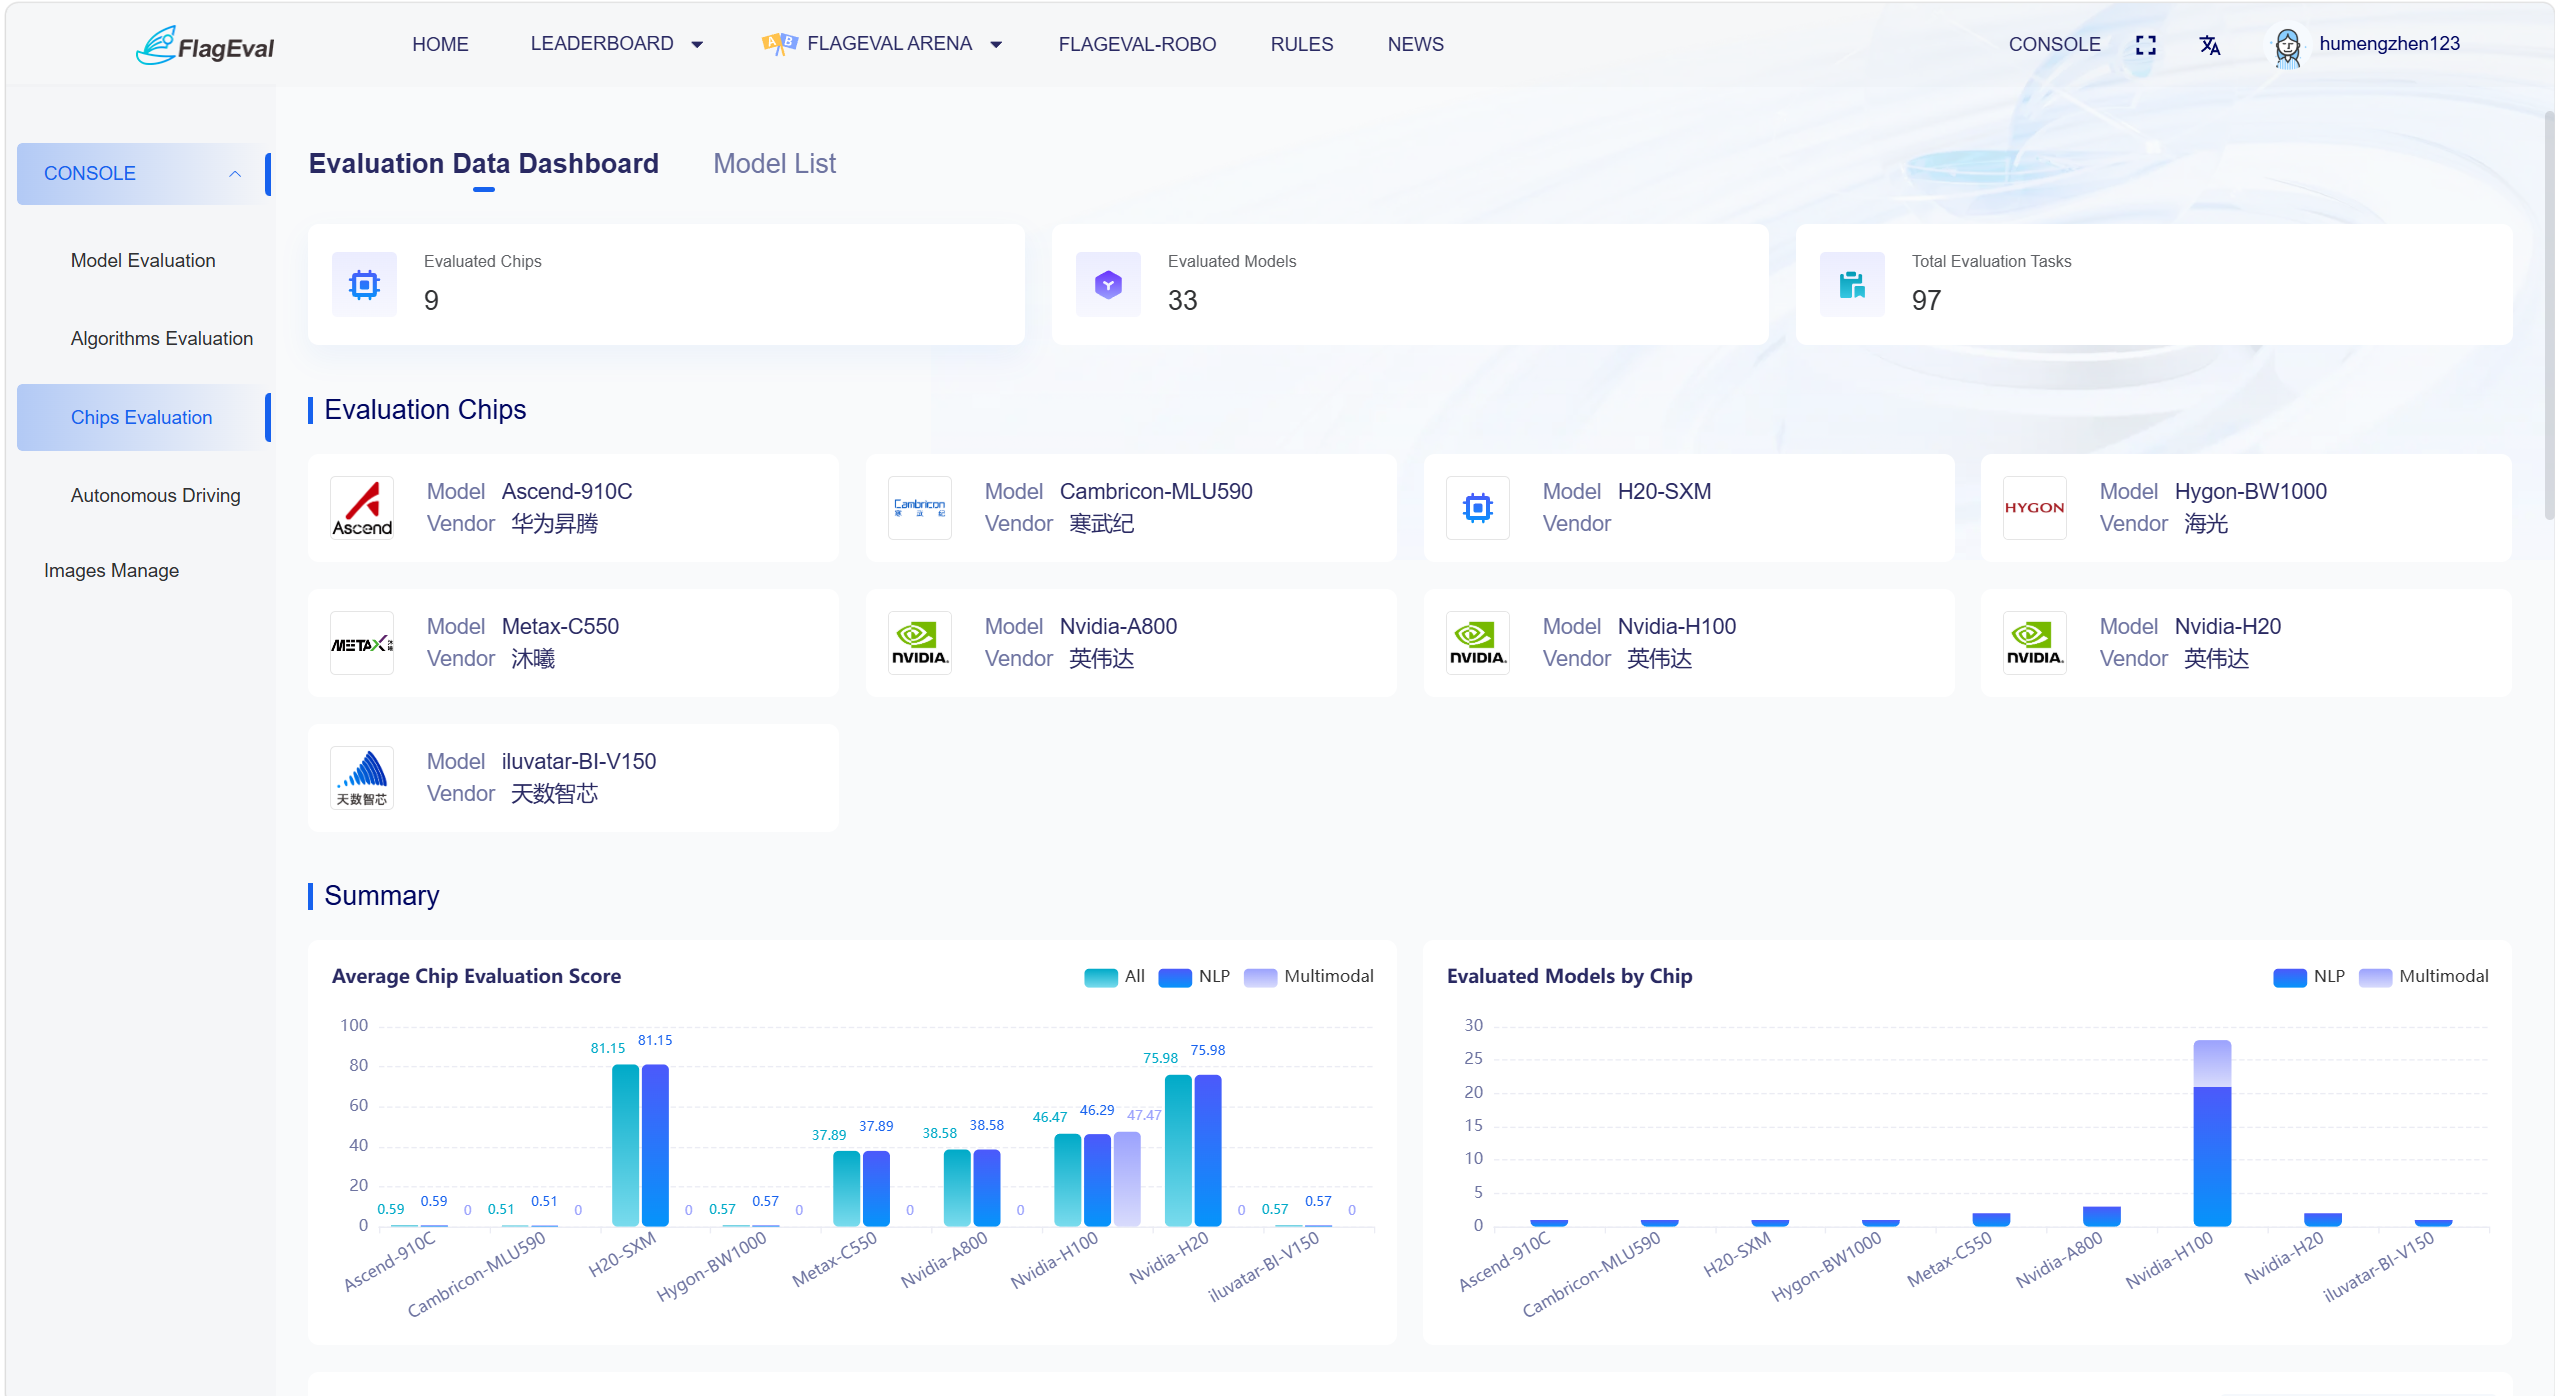Click the FlagEval logo

coord(205,46)
